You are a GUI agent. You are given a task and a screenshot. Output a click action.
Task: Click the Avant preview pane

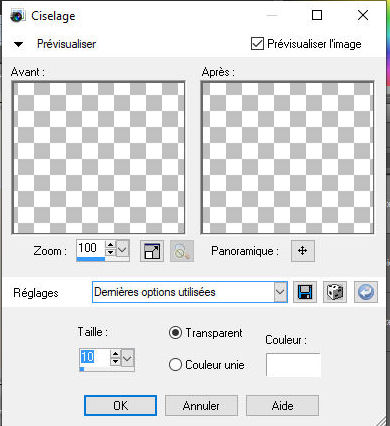(98, 158)
